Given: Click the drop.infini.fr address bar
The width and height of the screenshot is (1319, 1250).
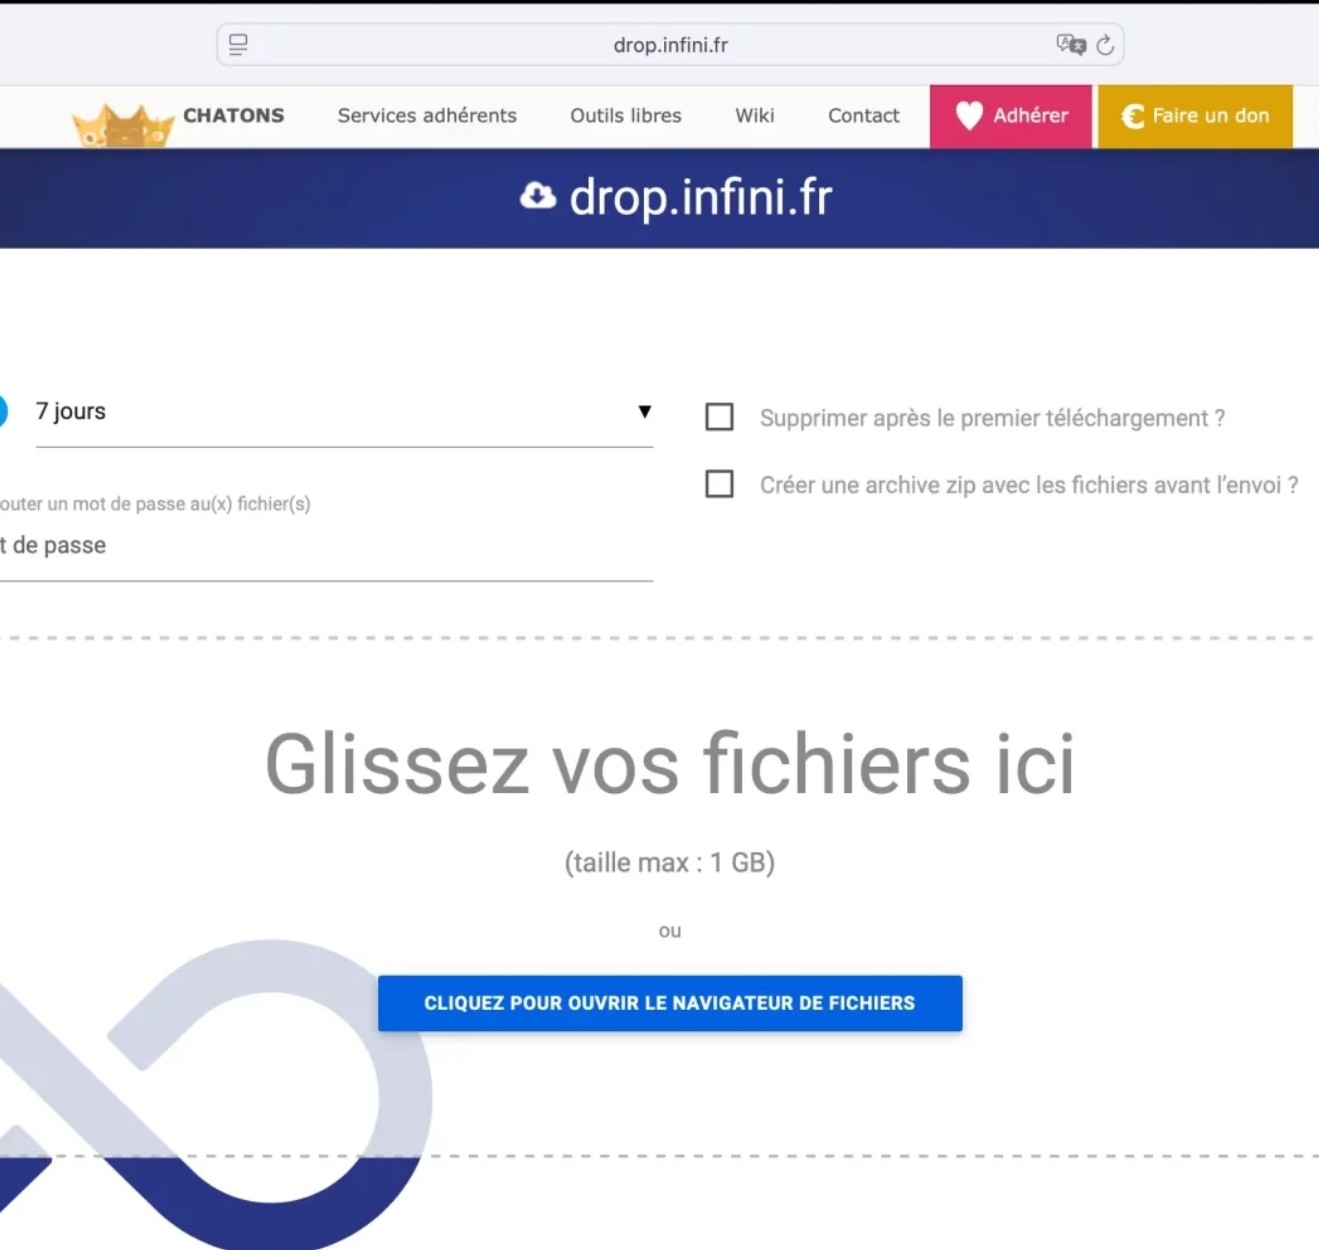Looking at the screenshot, I should point(670,45).
